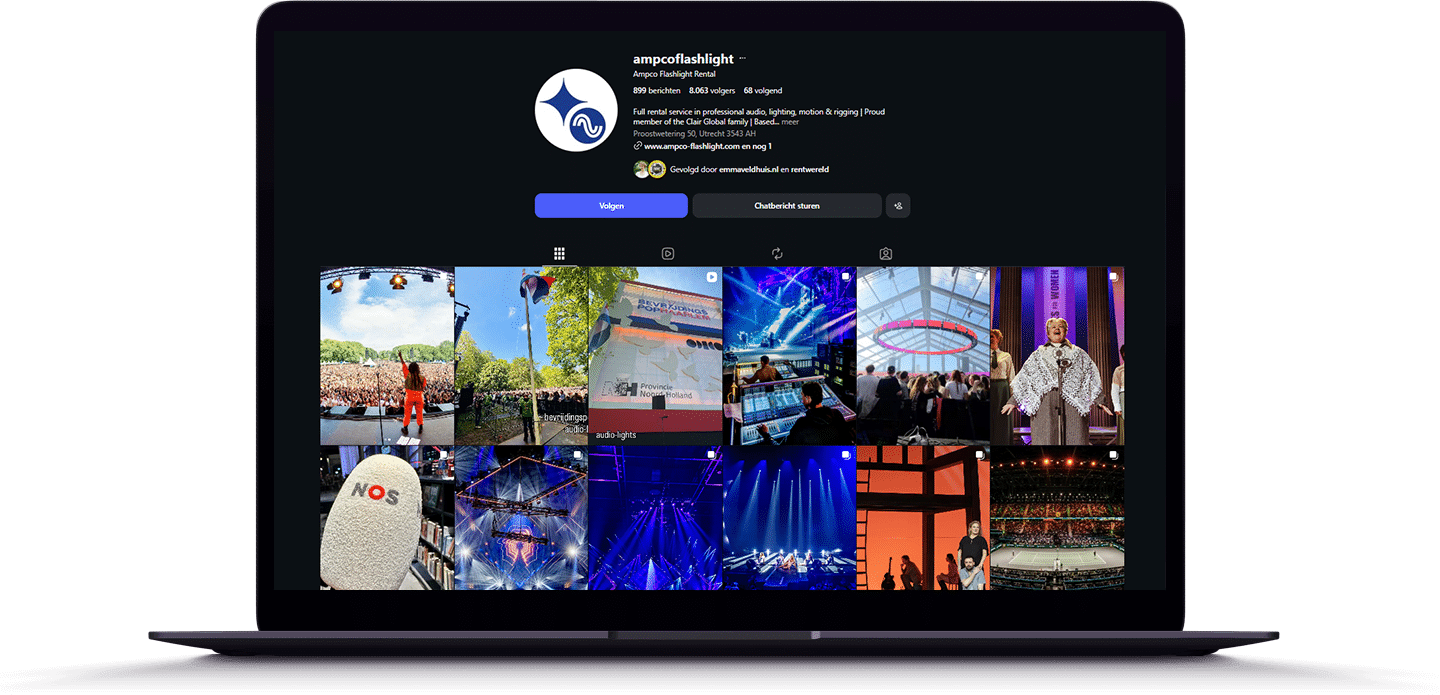Open the orange backdrop stage post

tap(923, 518)
